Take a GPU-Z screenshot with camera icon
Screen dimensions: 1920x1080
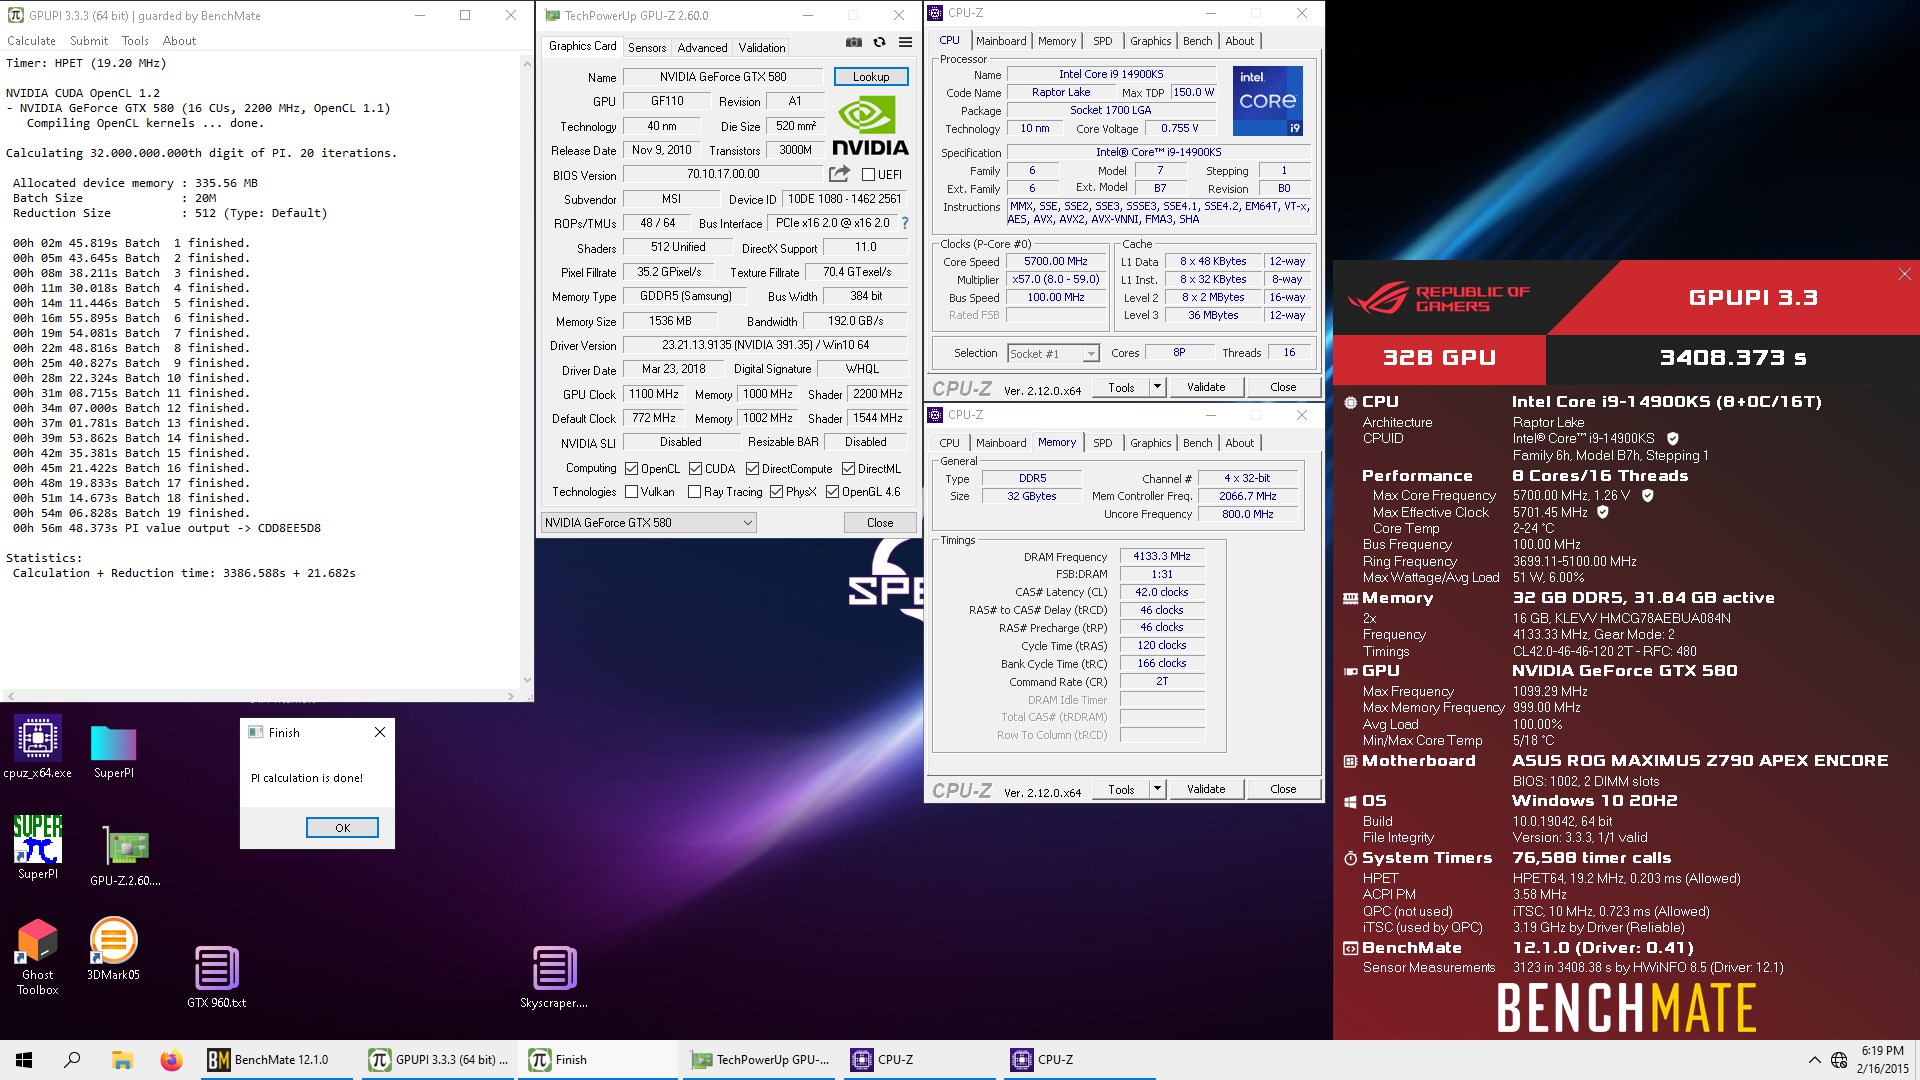click(853, 42)
